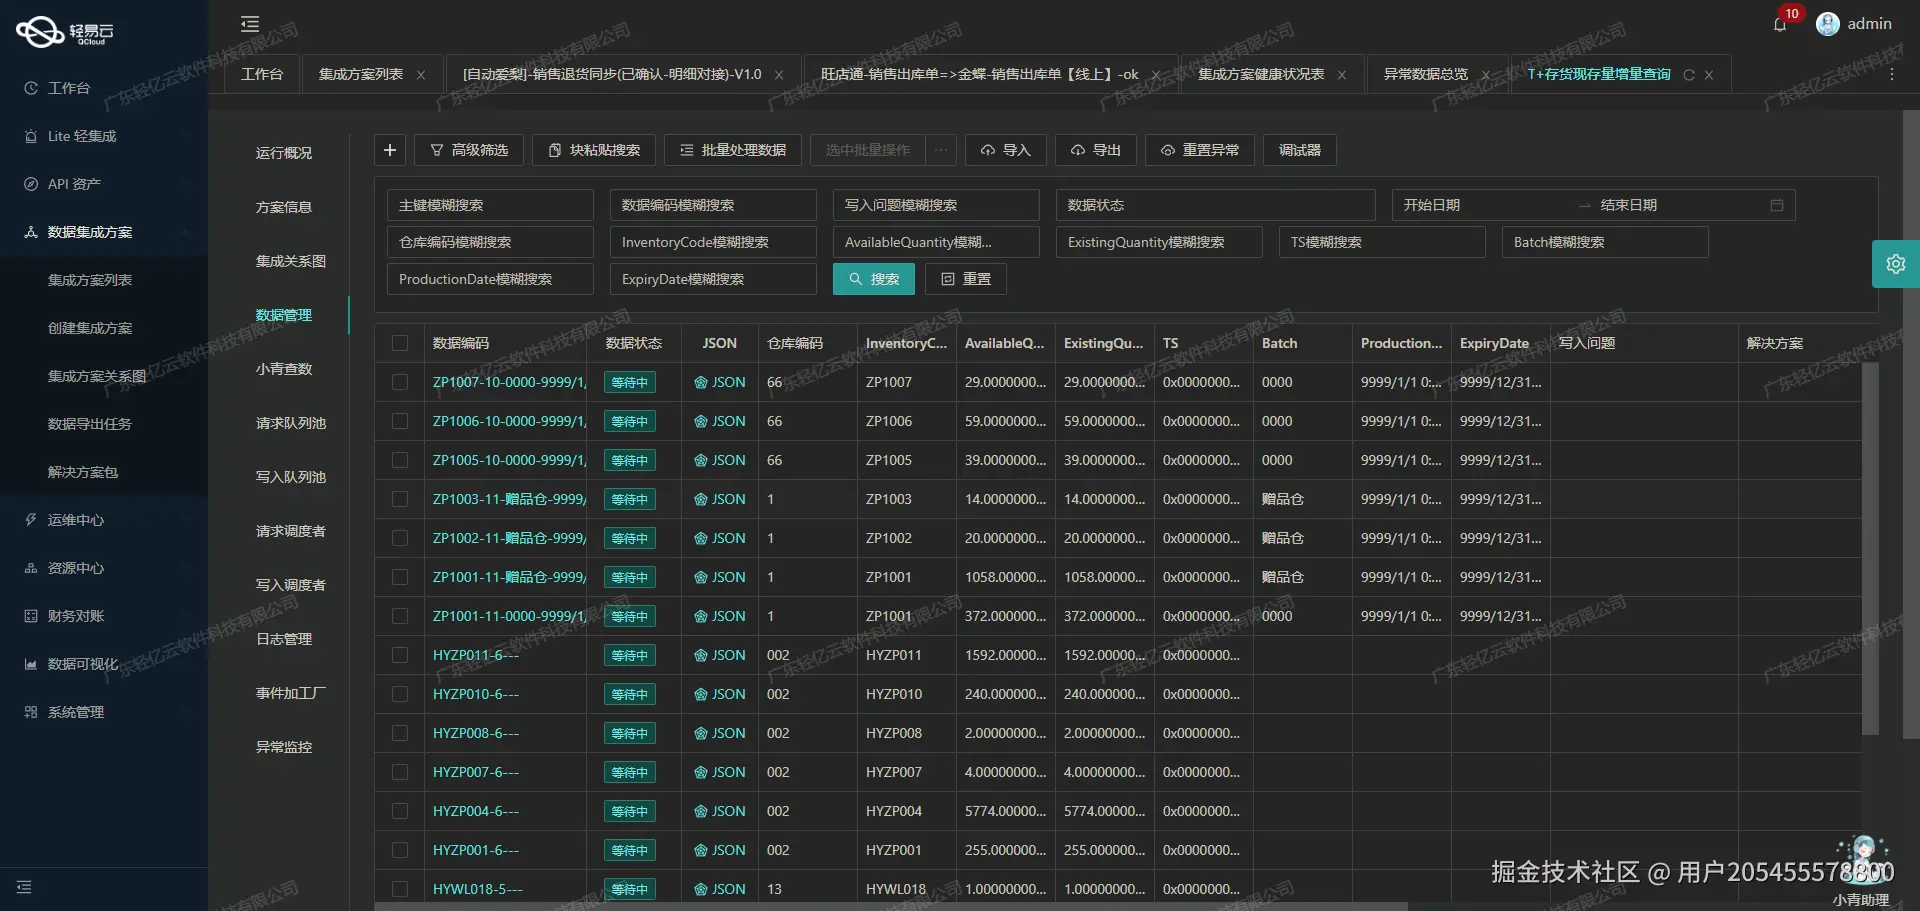
Task: Check the row ZP1002-11-赠品仓 checkbox
Action: (400, 538)
